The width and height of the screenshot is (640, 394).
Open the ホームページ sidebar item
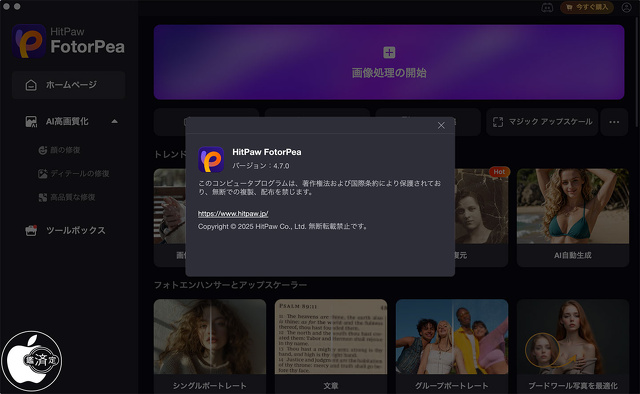pos(69,85)
